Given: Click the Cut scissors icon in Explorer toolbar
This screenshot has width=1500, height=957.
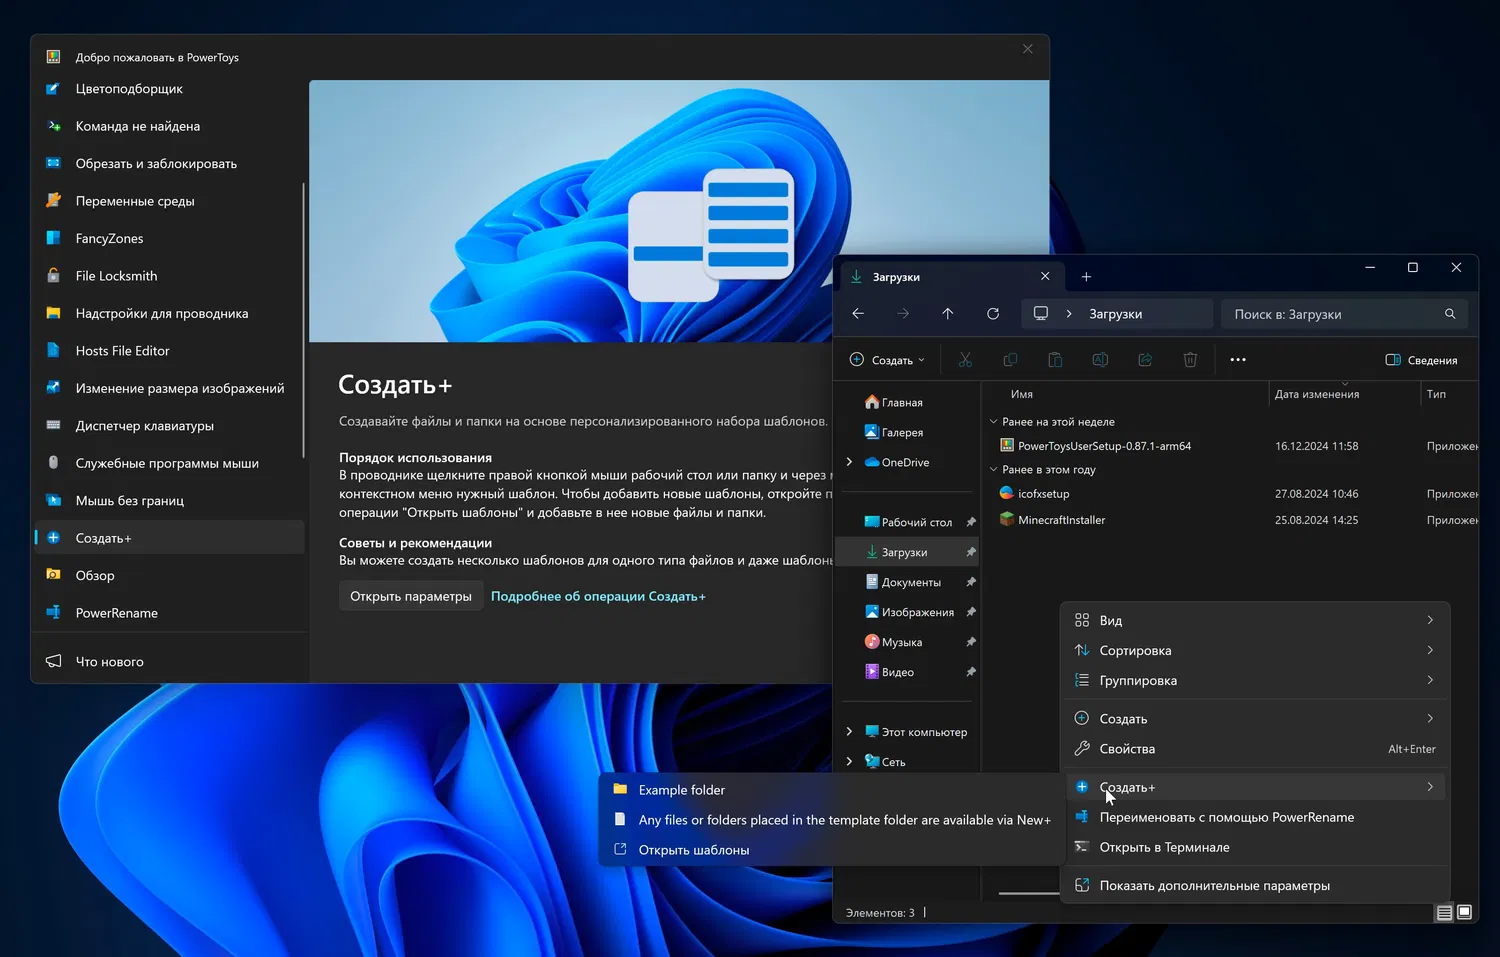Looking at the screenshot, I should tap(965, 360).
